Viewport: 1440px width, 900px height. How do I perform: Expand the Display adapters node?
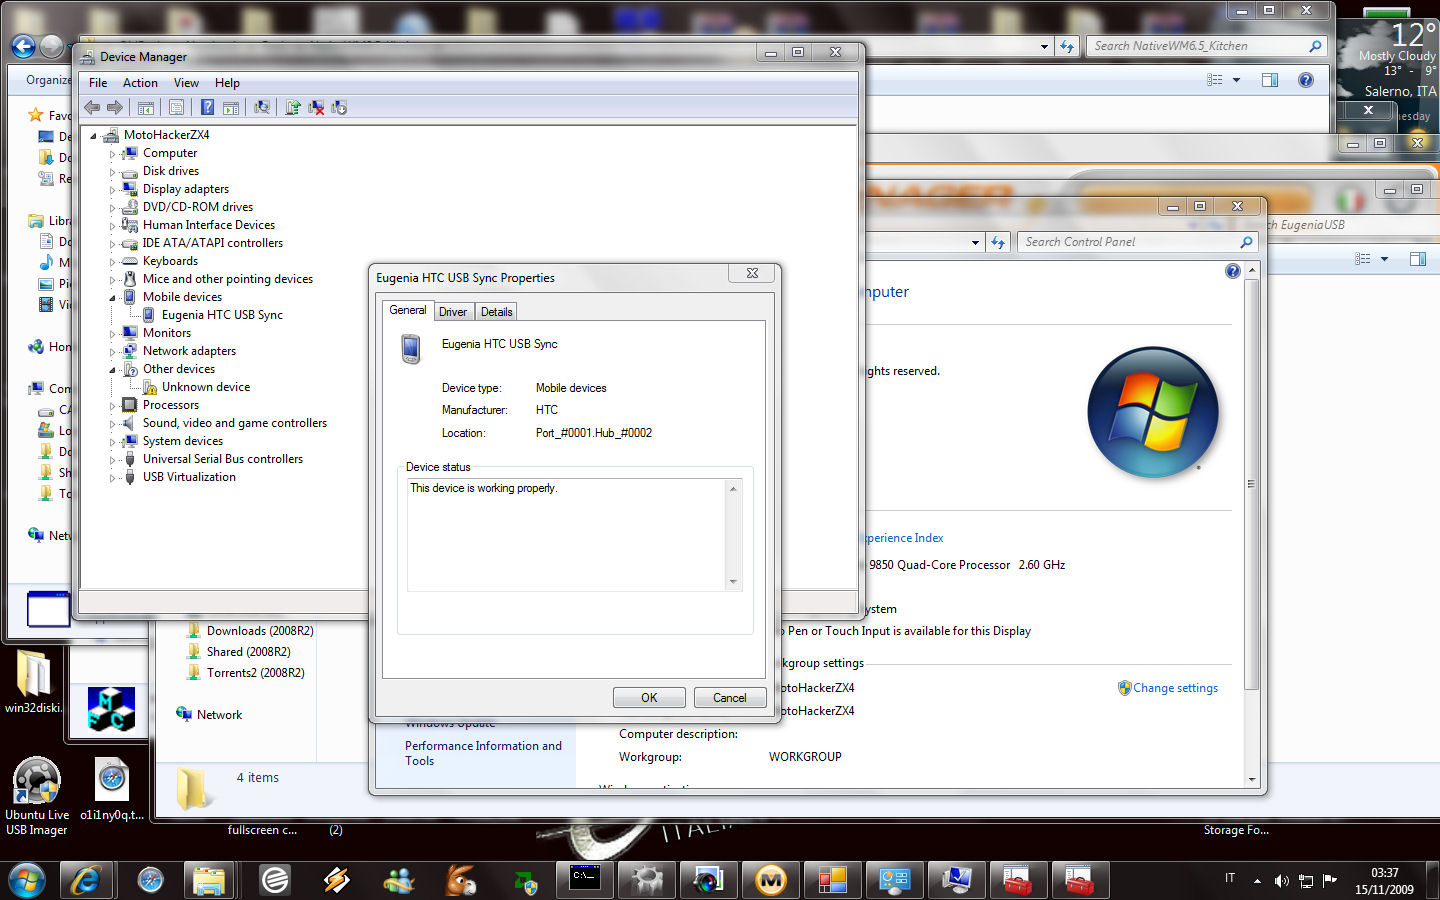click(112, 190)
